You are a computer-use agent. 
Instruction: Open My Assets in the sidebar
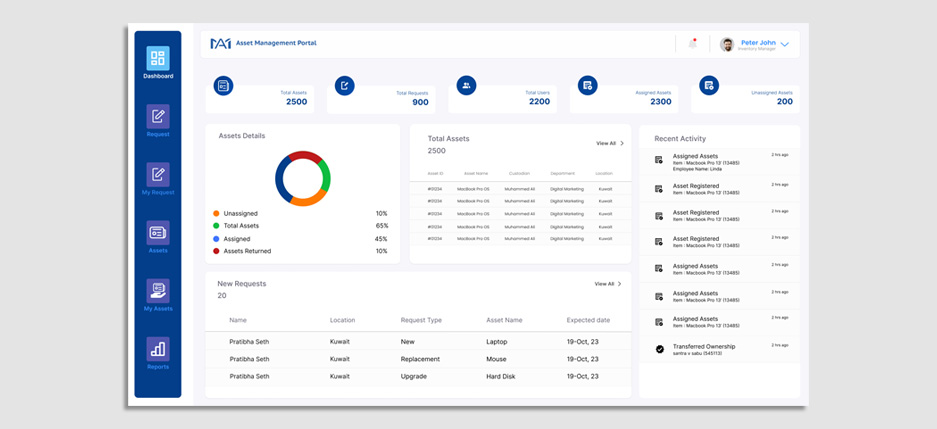coord(158,291)
